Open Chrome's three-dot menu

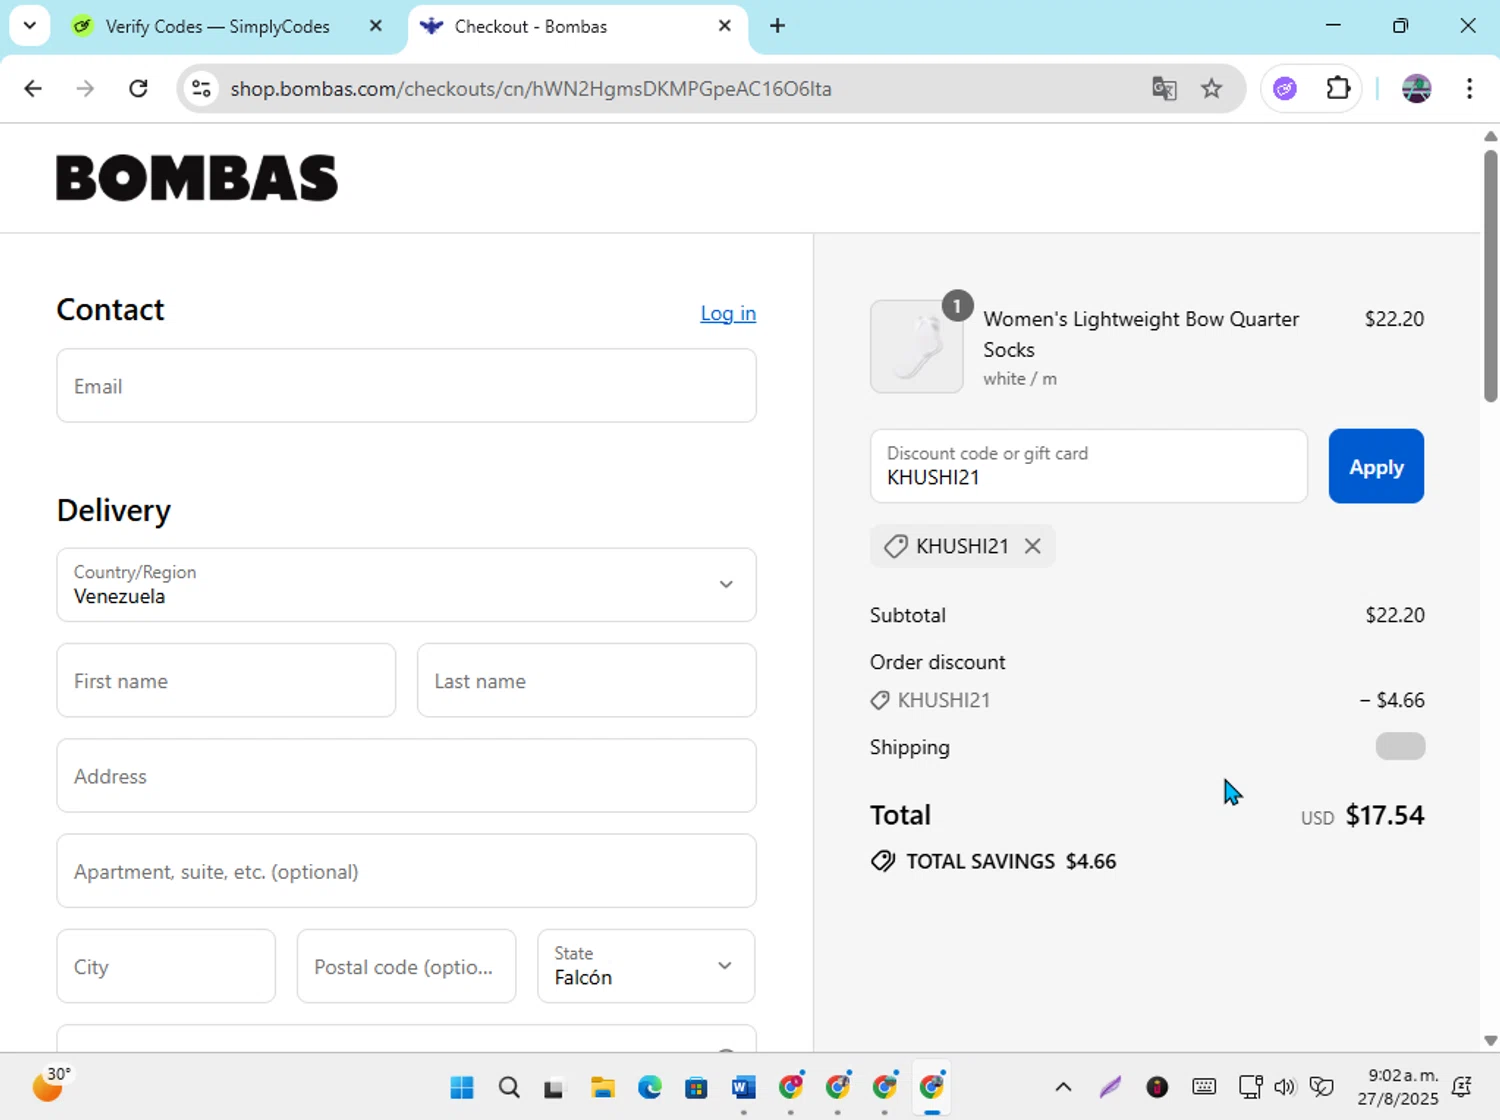[1469, 89]
